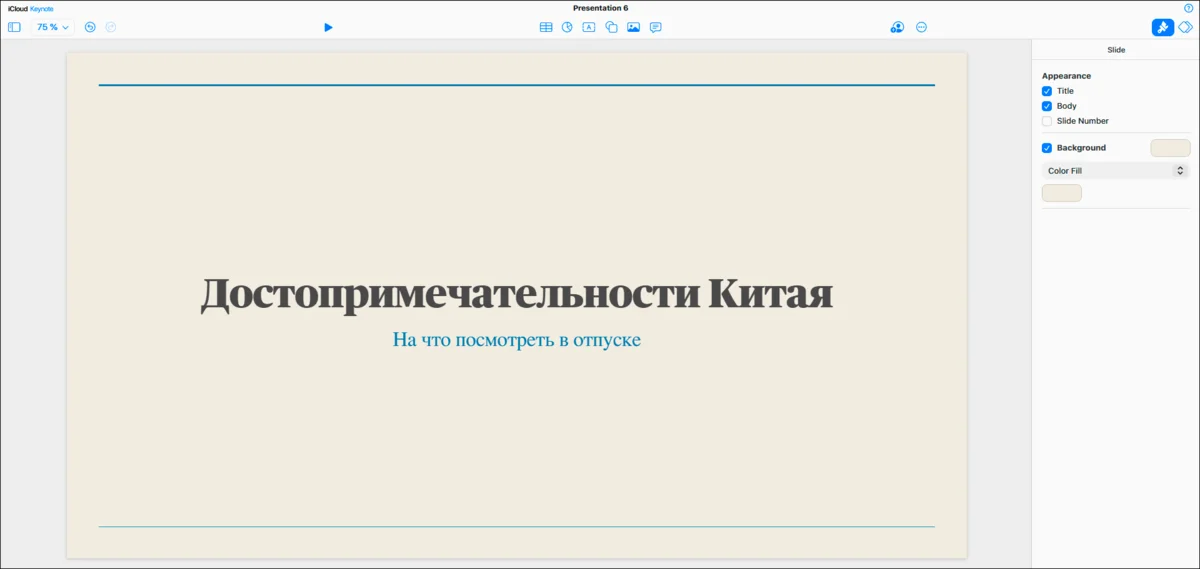Image resolution: width=1200 pixels, height=569 pixels.
Task: Toggle the Background checkbox
Action: 1047,148
